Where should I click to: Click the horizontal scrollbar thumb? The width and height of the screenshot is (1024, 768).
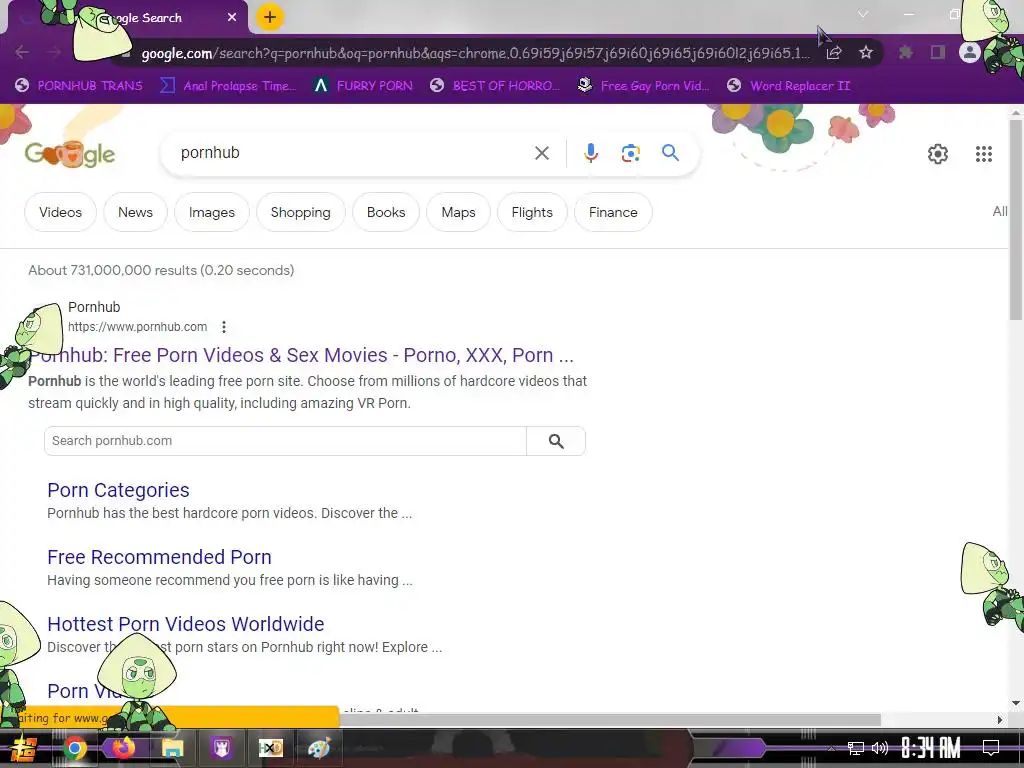tap(609, 720)
